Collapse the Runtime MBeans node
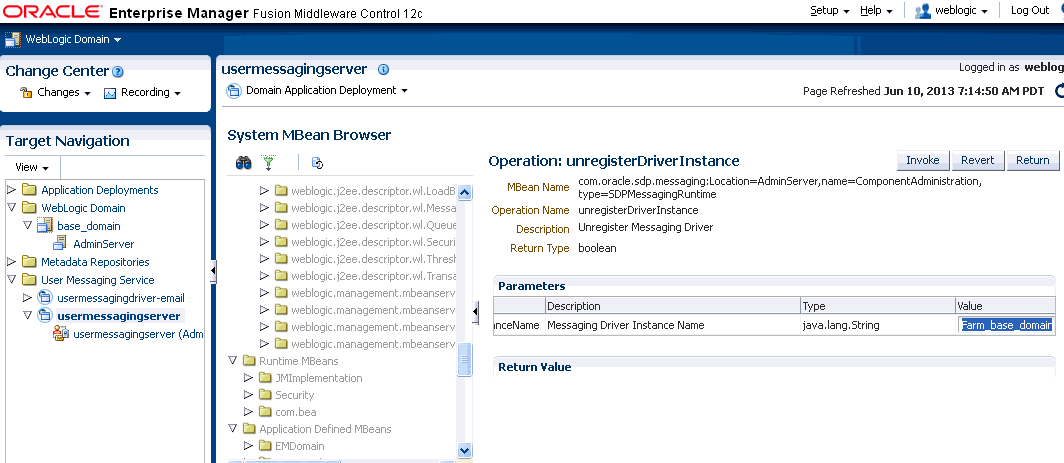The height and width of the screenshot is (463, 1064). point(232,360)
